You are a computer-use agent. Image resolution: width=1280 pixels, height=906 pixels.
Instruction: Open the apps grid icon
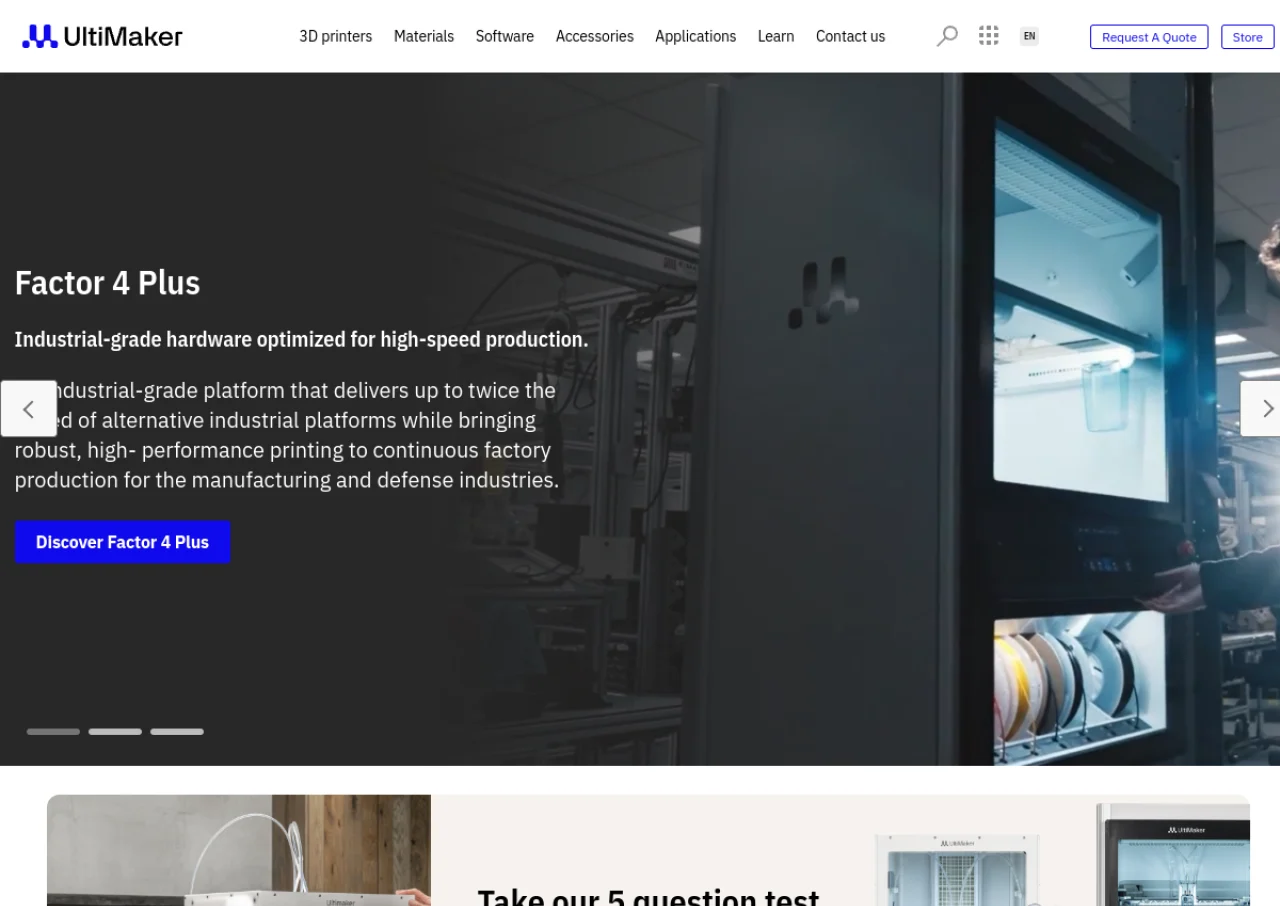[x=989, y=36]
